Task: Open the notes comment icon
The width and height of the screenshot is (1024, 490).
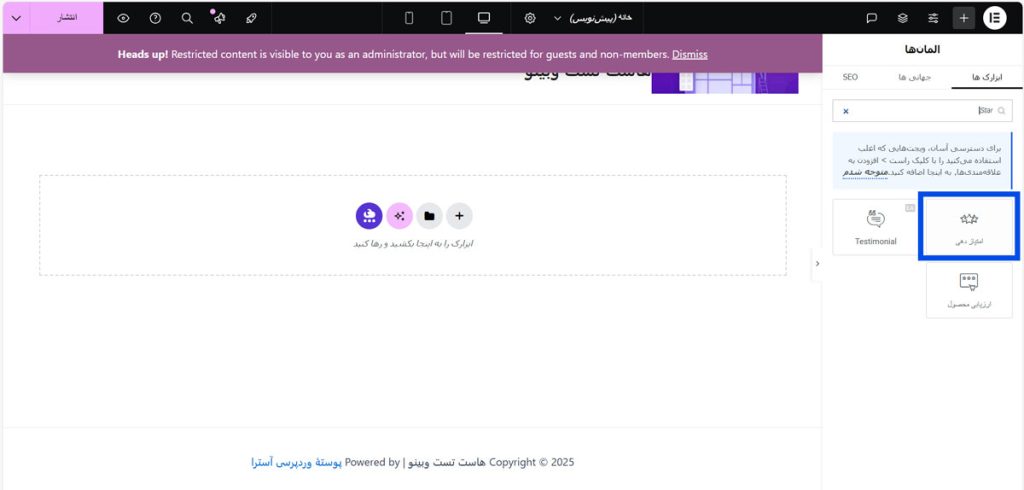Action: [x=871, y=18]
